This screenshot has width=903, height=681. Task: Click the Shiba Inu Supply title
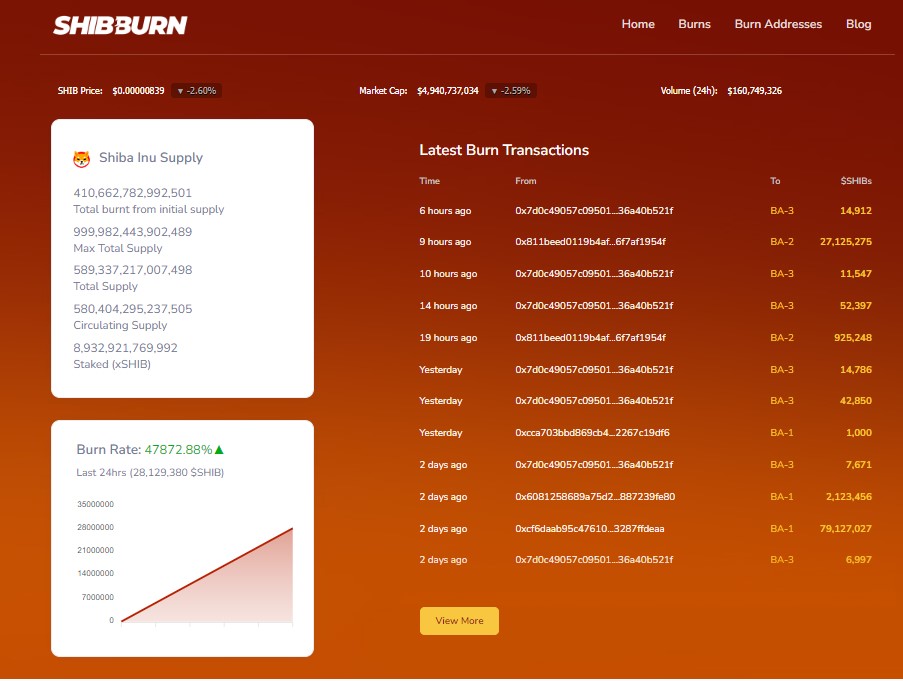coord(151,158)
